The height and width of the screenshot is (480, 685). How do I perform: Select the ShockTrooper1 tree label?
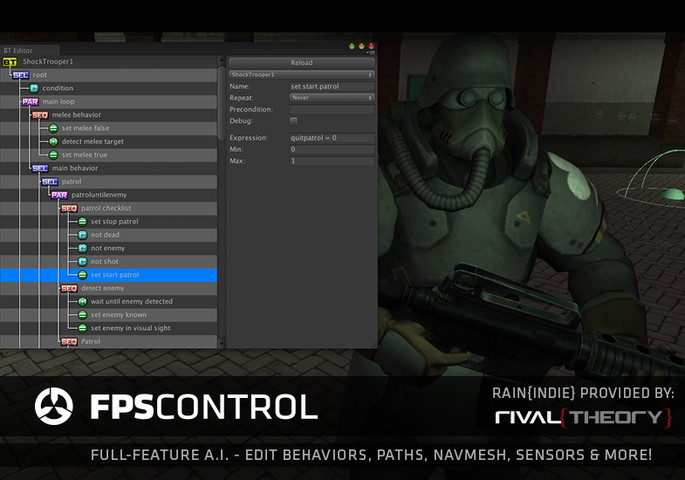pyautogui.click(x=48, y=62)
